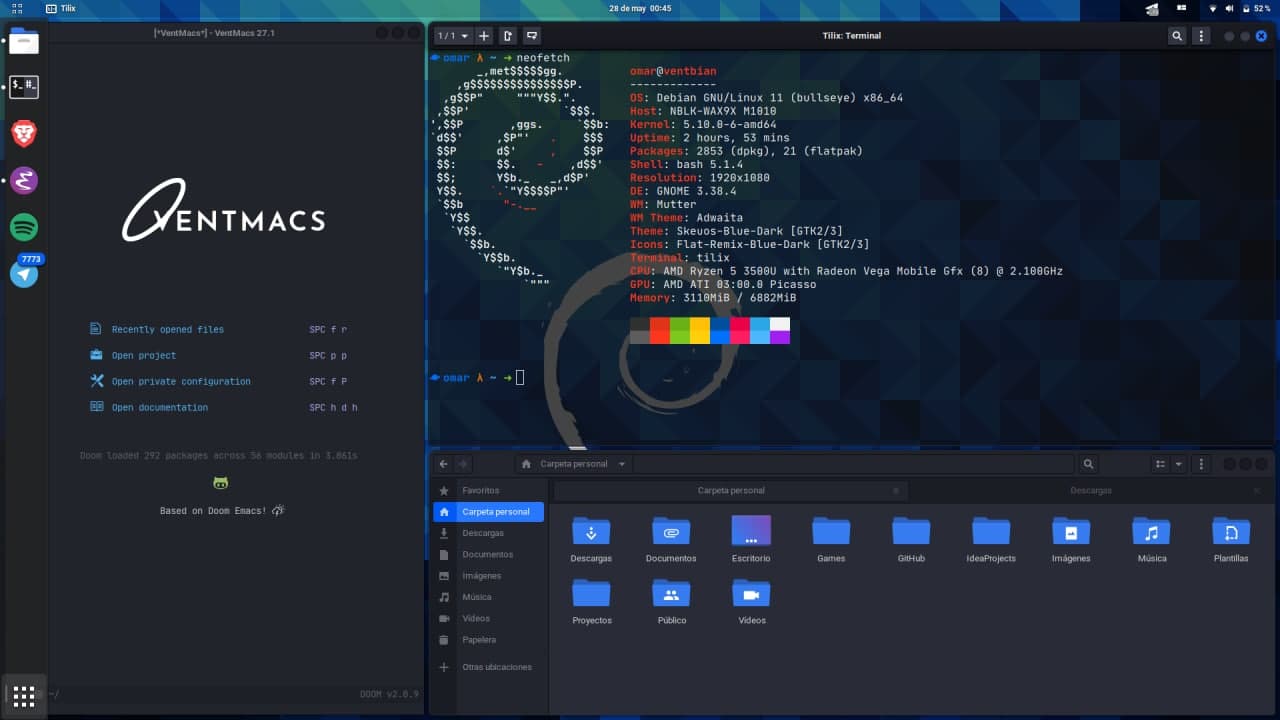This screenshot has height=720, width=1280.
Task: Click the red color block in neofetch
Action: (x=660, y=331)
